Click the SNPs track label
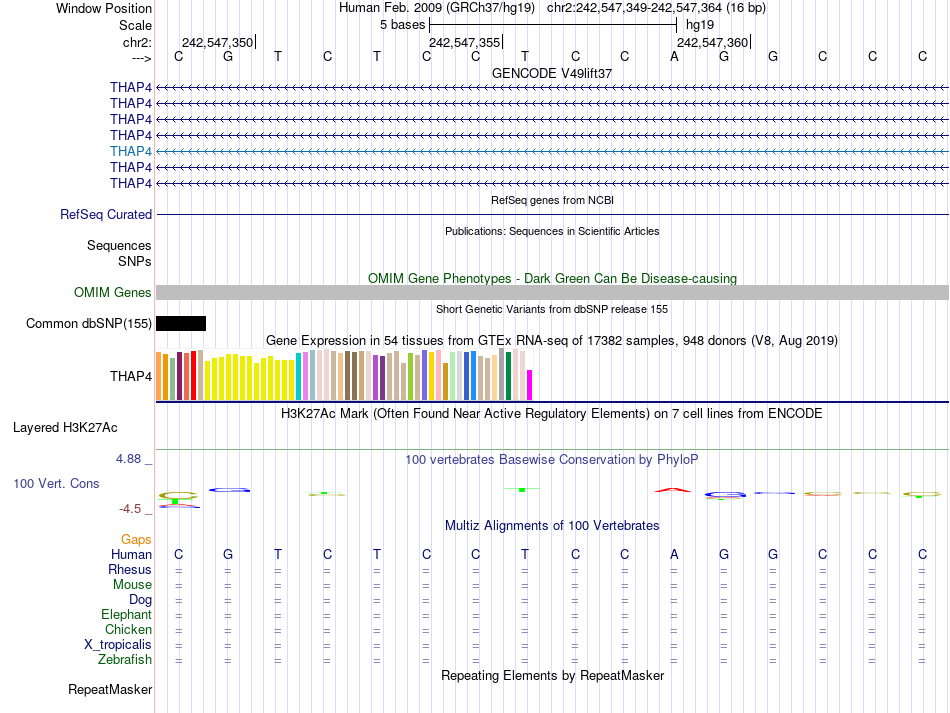 135,261
